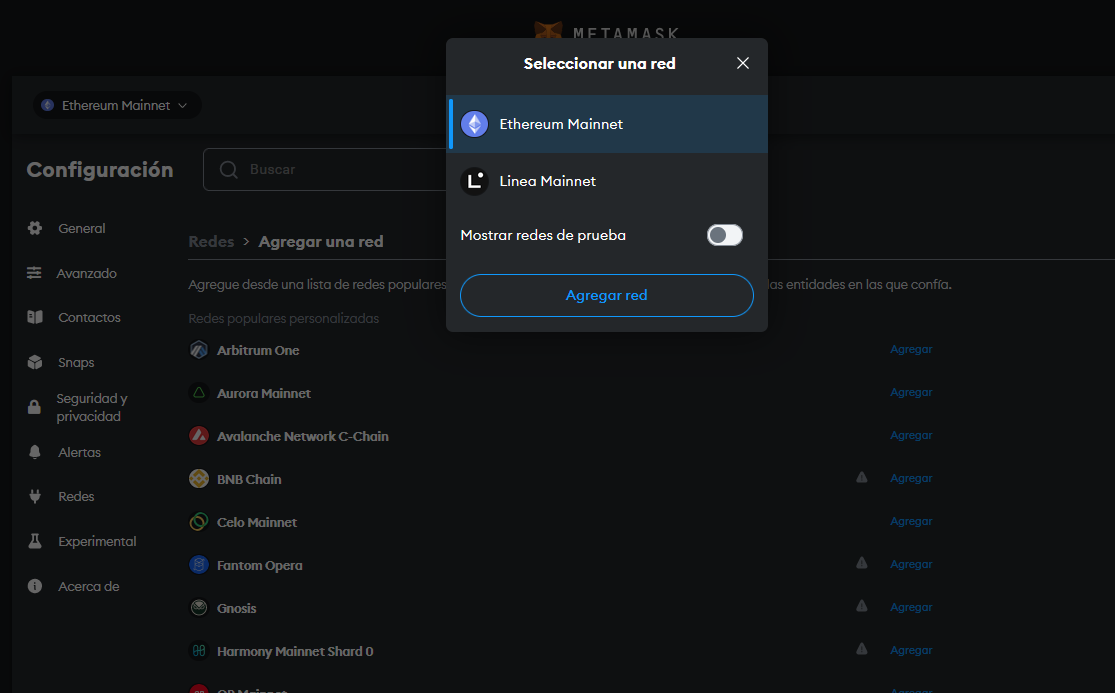Click Agregar link for Arbitrum One
The width and height of the screenshot is (1115, 693).
911,349
